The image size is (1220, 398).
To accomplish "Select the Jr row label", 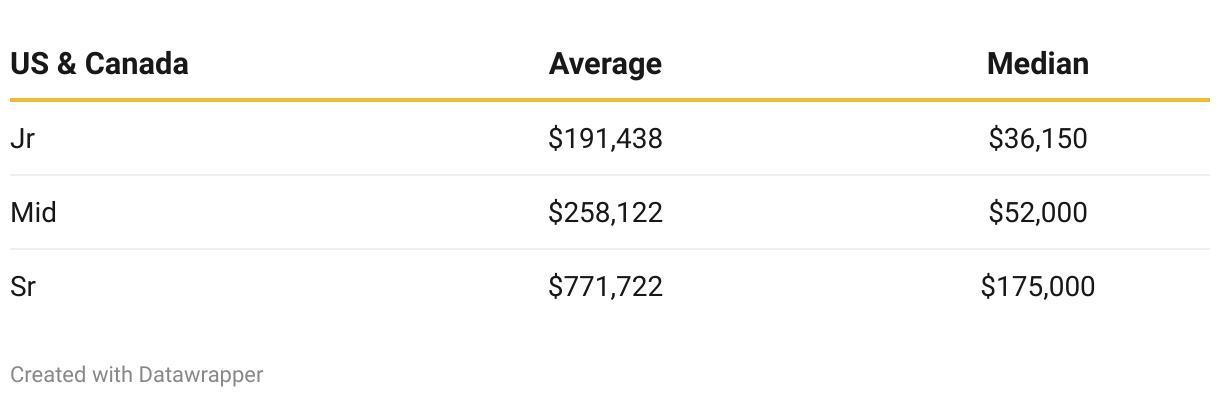I will point(22,138).
